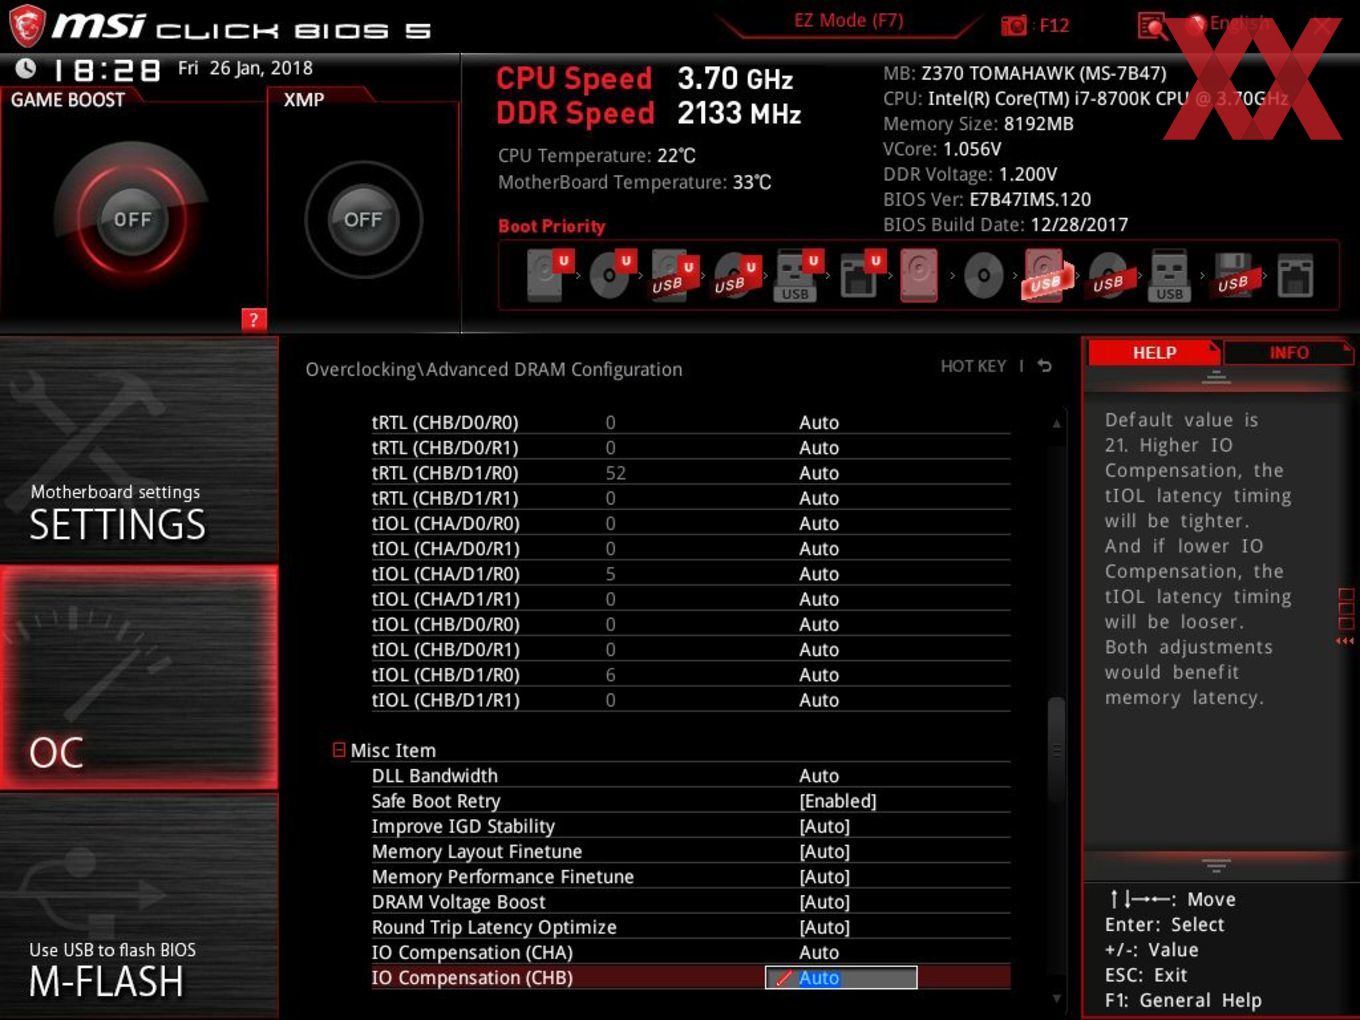Set tIOL (CHA/D0/R0) Auto field
Viewport: 1360px width, 1020px height.
pos(819,523)
